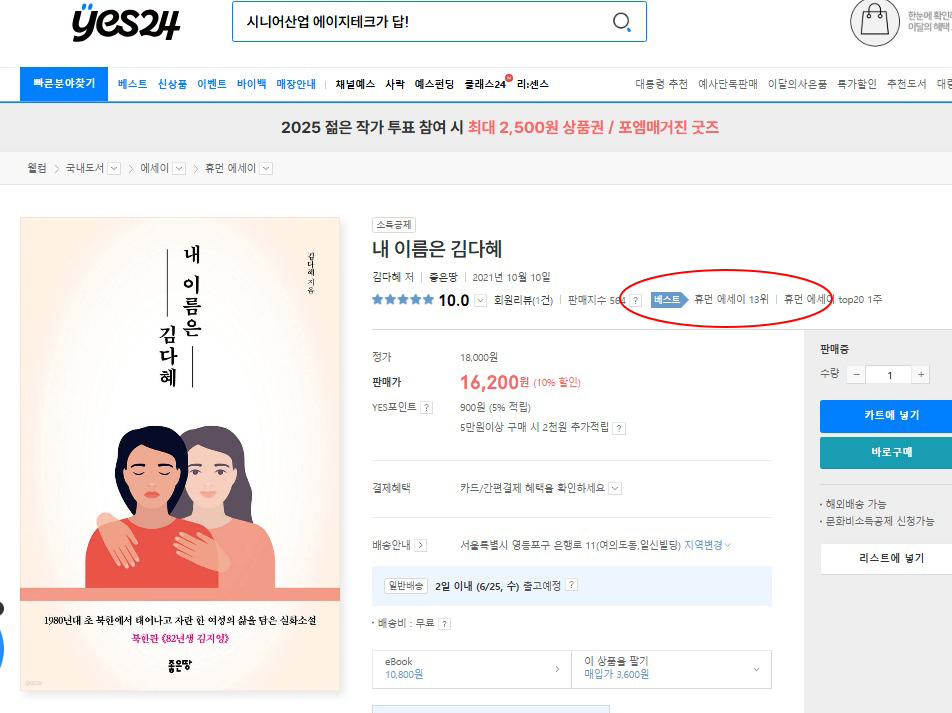Open 리:센스 link

click(532, 84)
